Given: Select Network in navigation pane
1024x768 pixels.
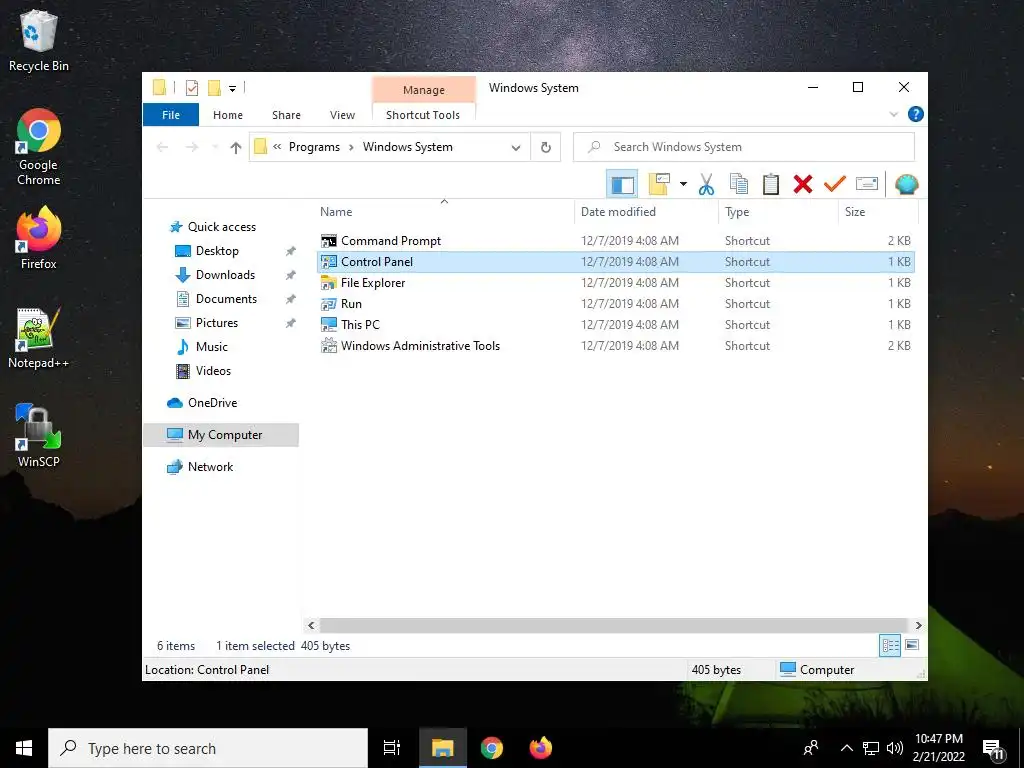Looking at the screenshot, I should (210, 467).
